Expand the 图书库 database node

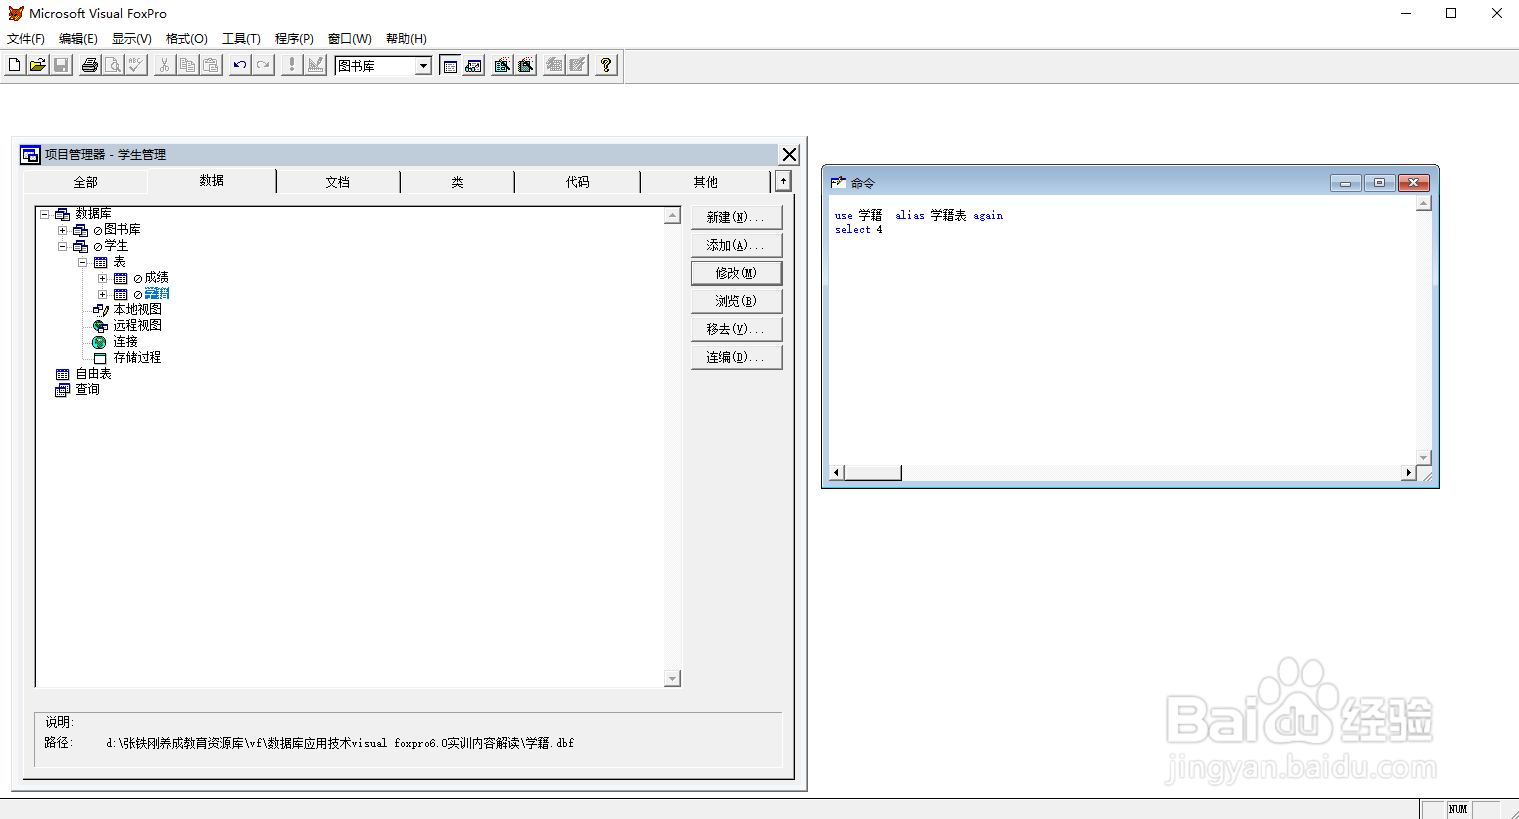click(x=62, y=230)
